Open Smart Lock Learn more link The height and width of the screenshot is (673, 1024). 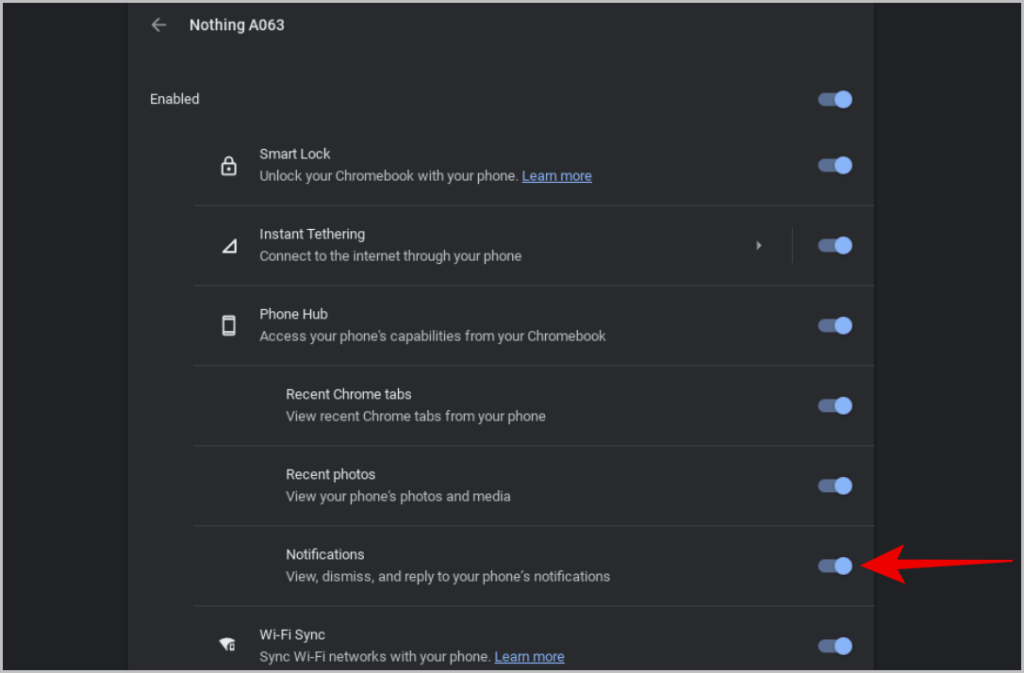tap(556, 176)
